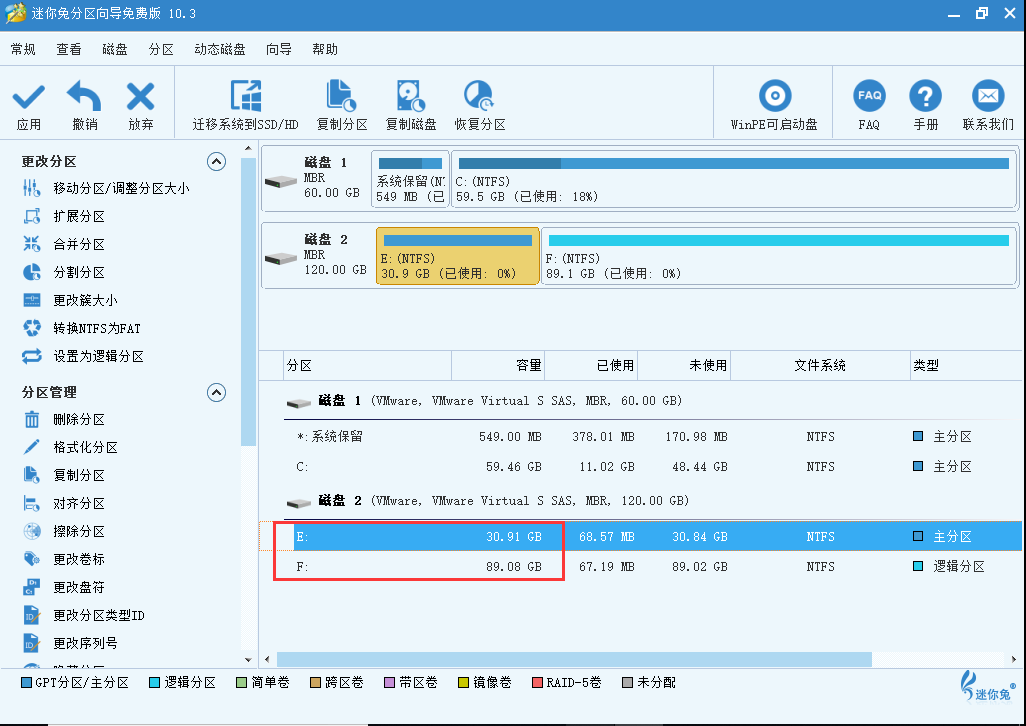Select 更改簇大小 option
The height and width of the screenshot is (726, 1026).
click(x=85, y=300)
